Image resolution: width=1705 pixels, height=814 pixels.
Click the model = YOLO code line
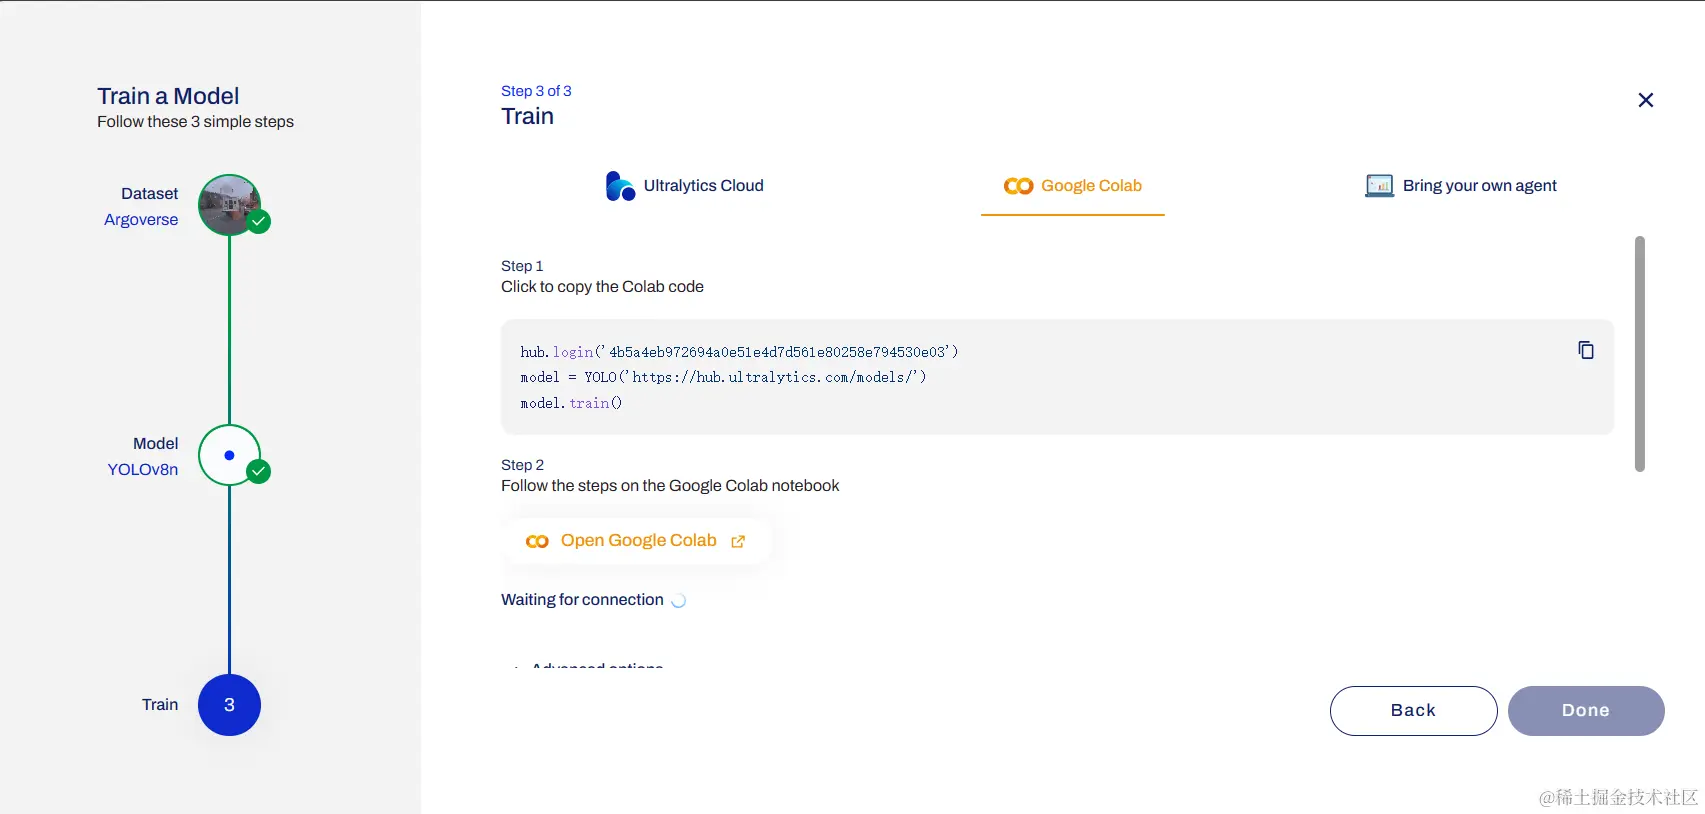point(723,377)
